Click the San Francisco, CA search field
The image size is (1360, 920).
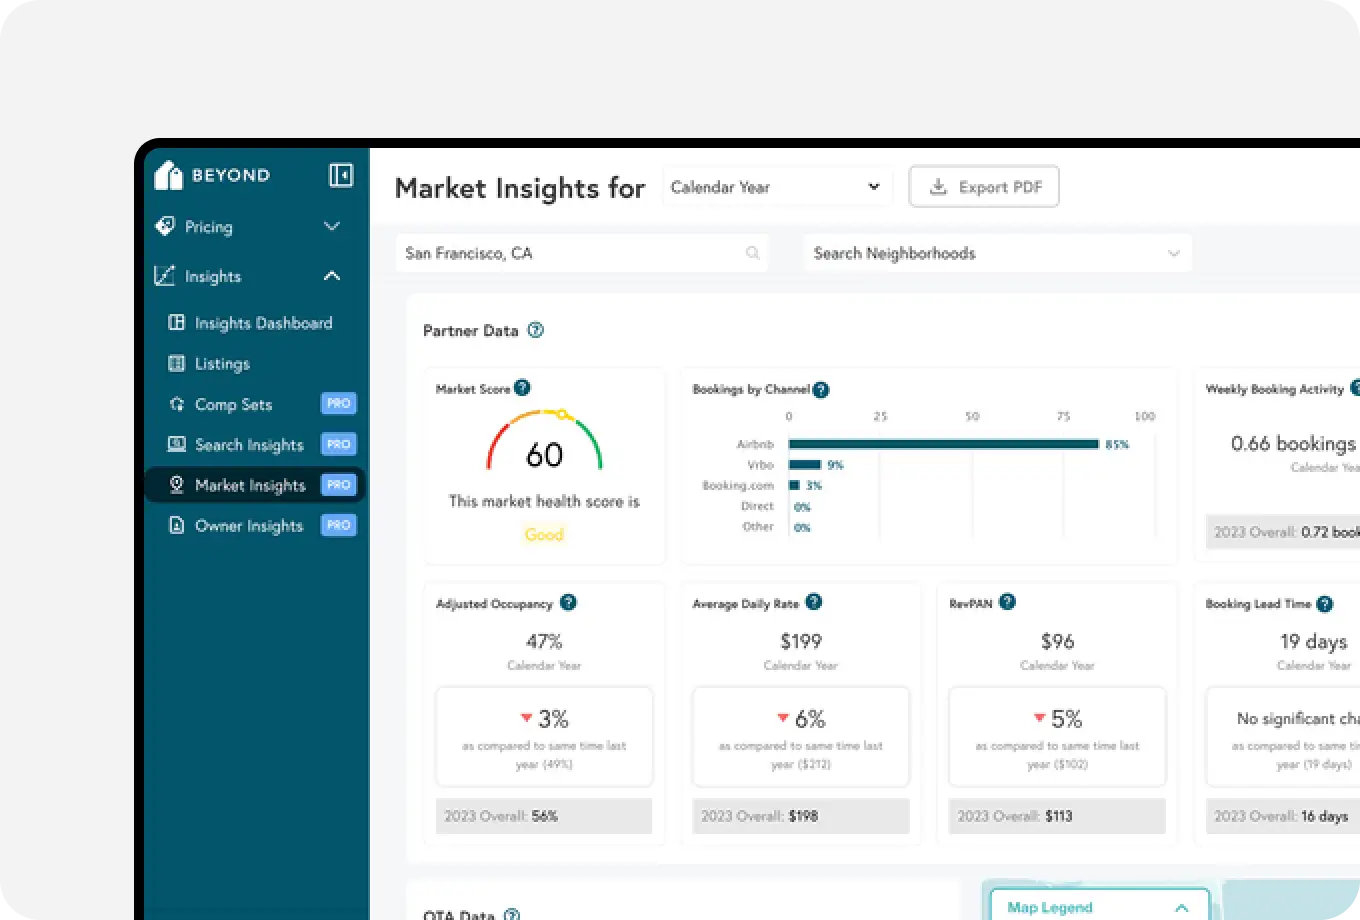570,254
